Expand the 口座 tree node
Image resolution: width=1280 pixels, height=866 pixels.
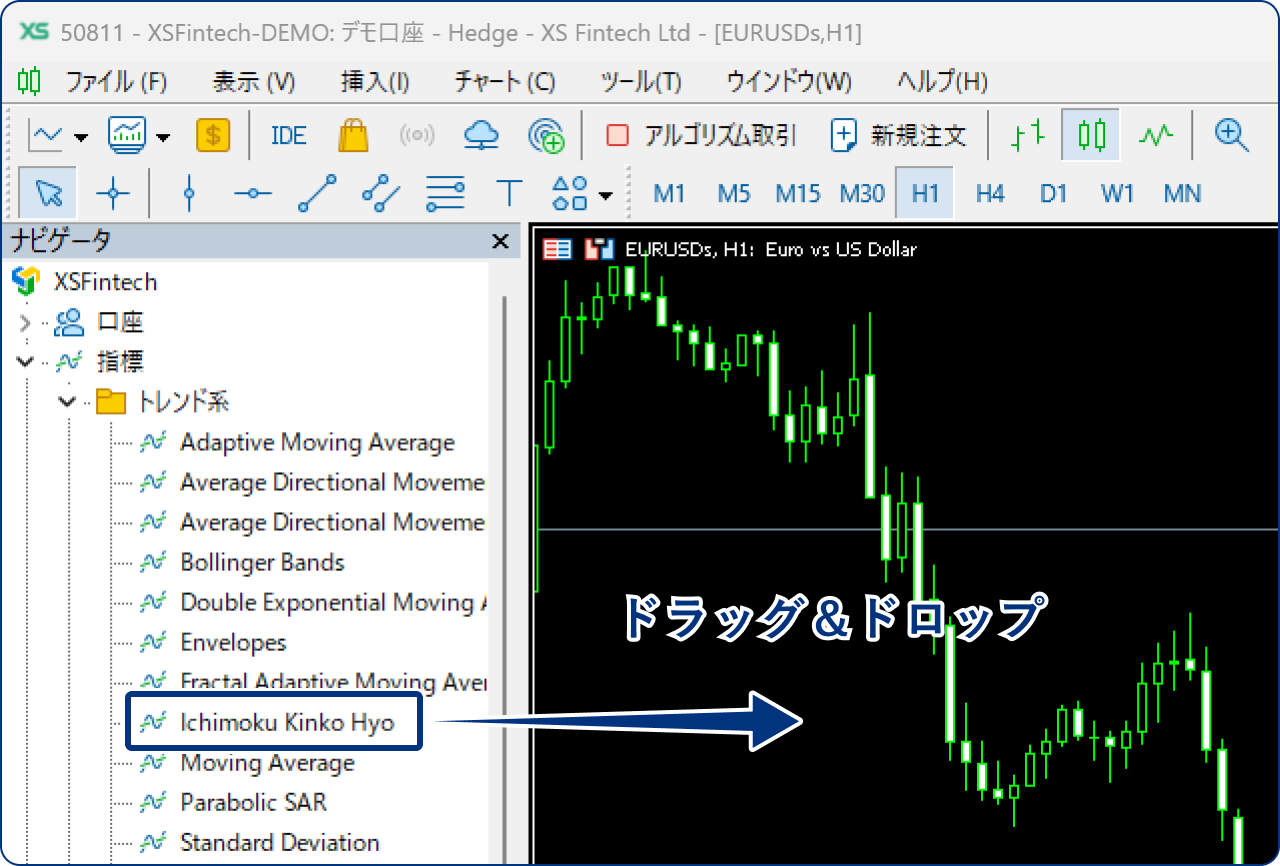(26, 322)
